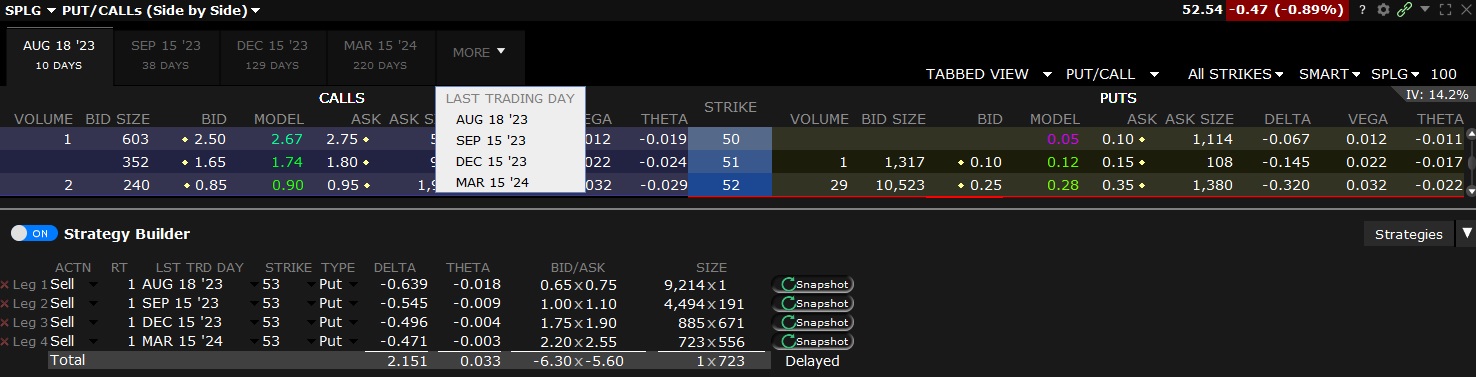Screen dimensions: 1476x377
Task: Remove Leg 1 with red X
Action: [5, 285]
